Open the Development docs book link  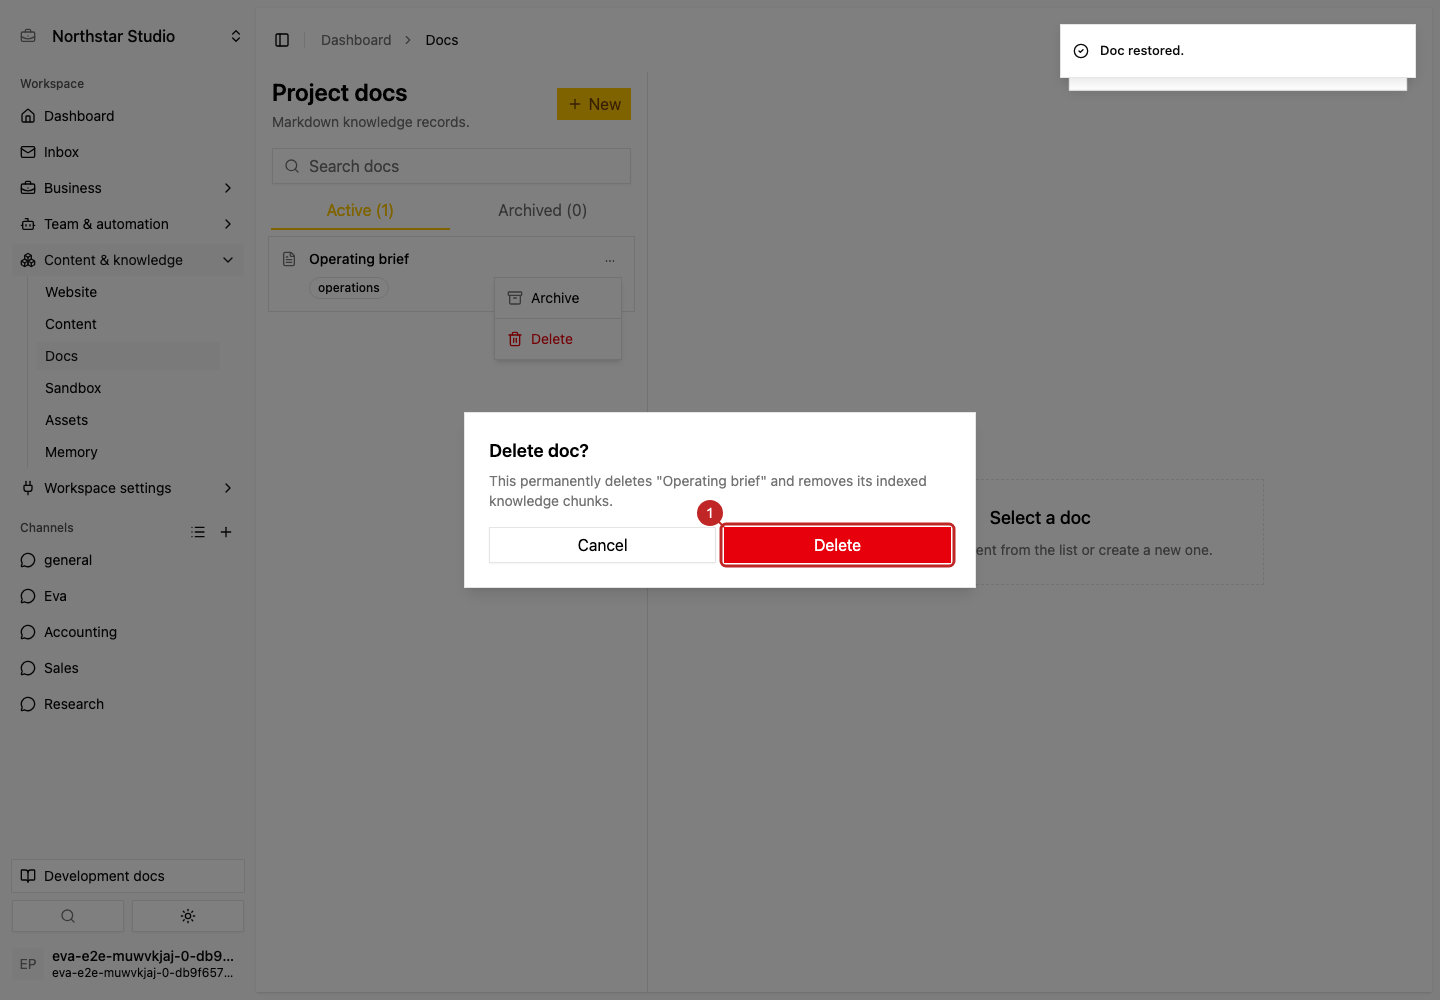(x=128, y=876)
